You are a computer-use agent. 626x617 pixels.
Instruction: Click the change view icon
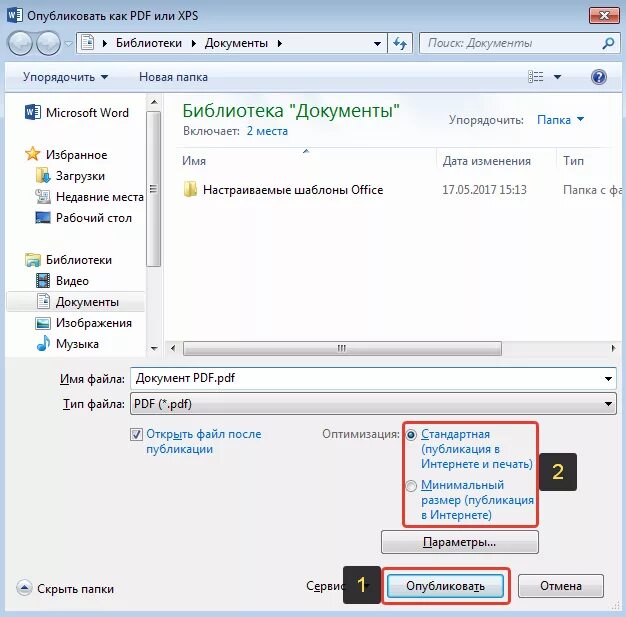click(x=535, y=76)
